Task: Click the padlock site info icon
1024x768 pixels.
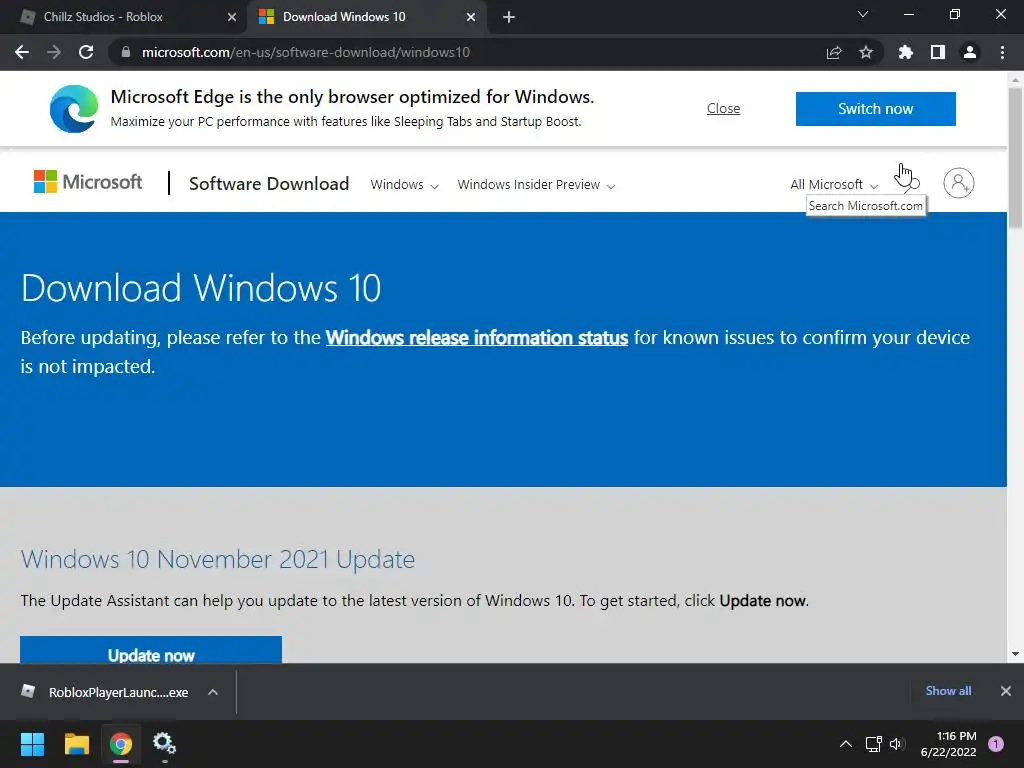Action: (x=126, y=52)
